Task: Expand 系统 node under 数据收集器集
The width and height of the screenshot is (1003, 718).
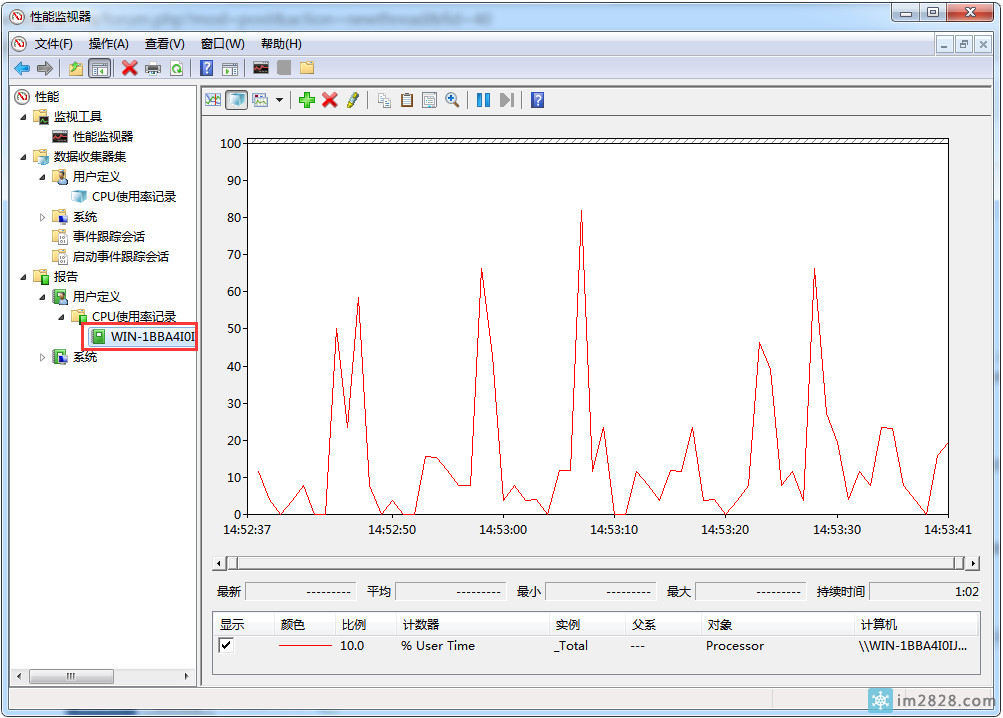Action: 43,217
